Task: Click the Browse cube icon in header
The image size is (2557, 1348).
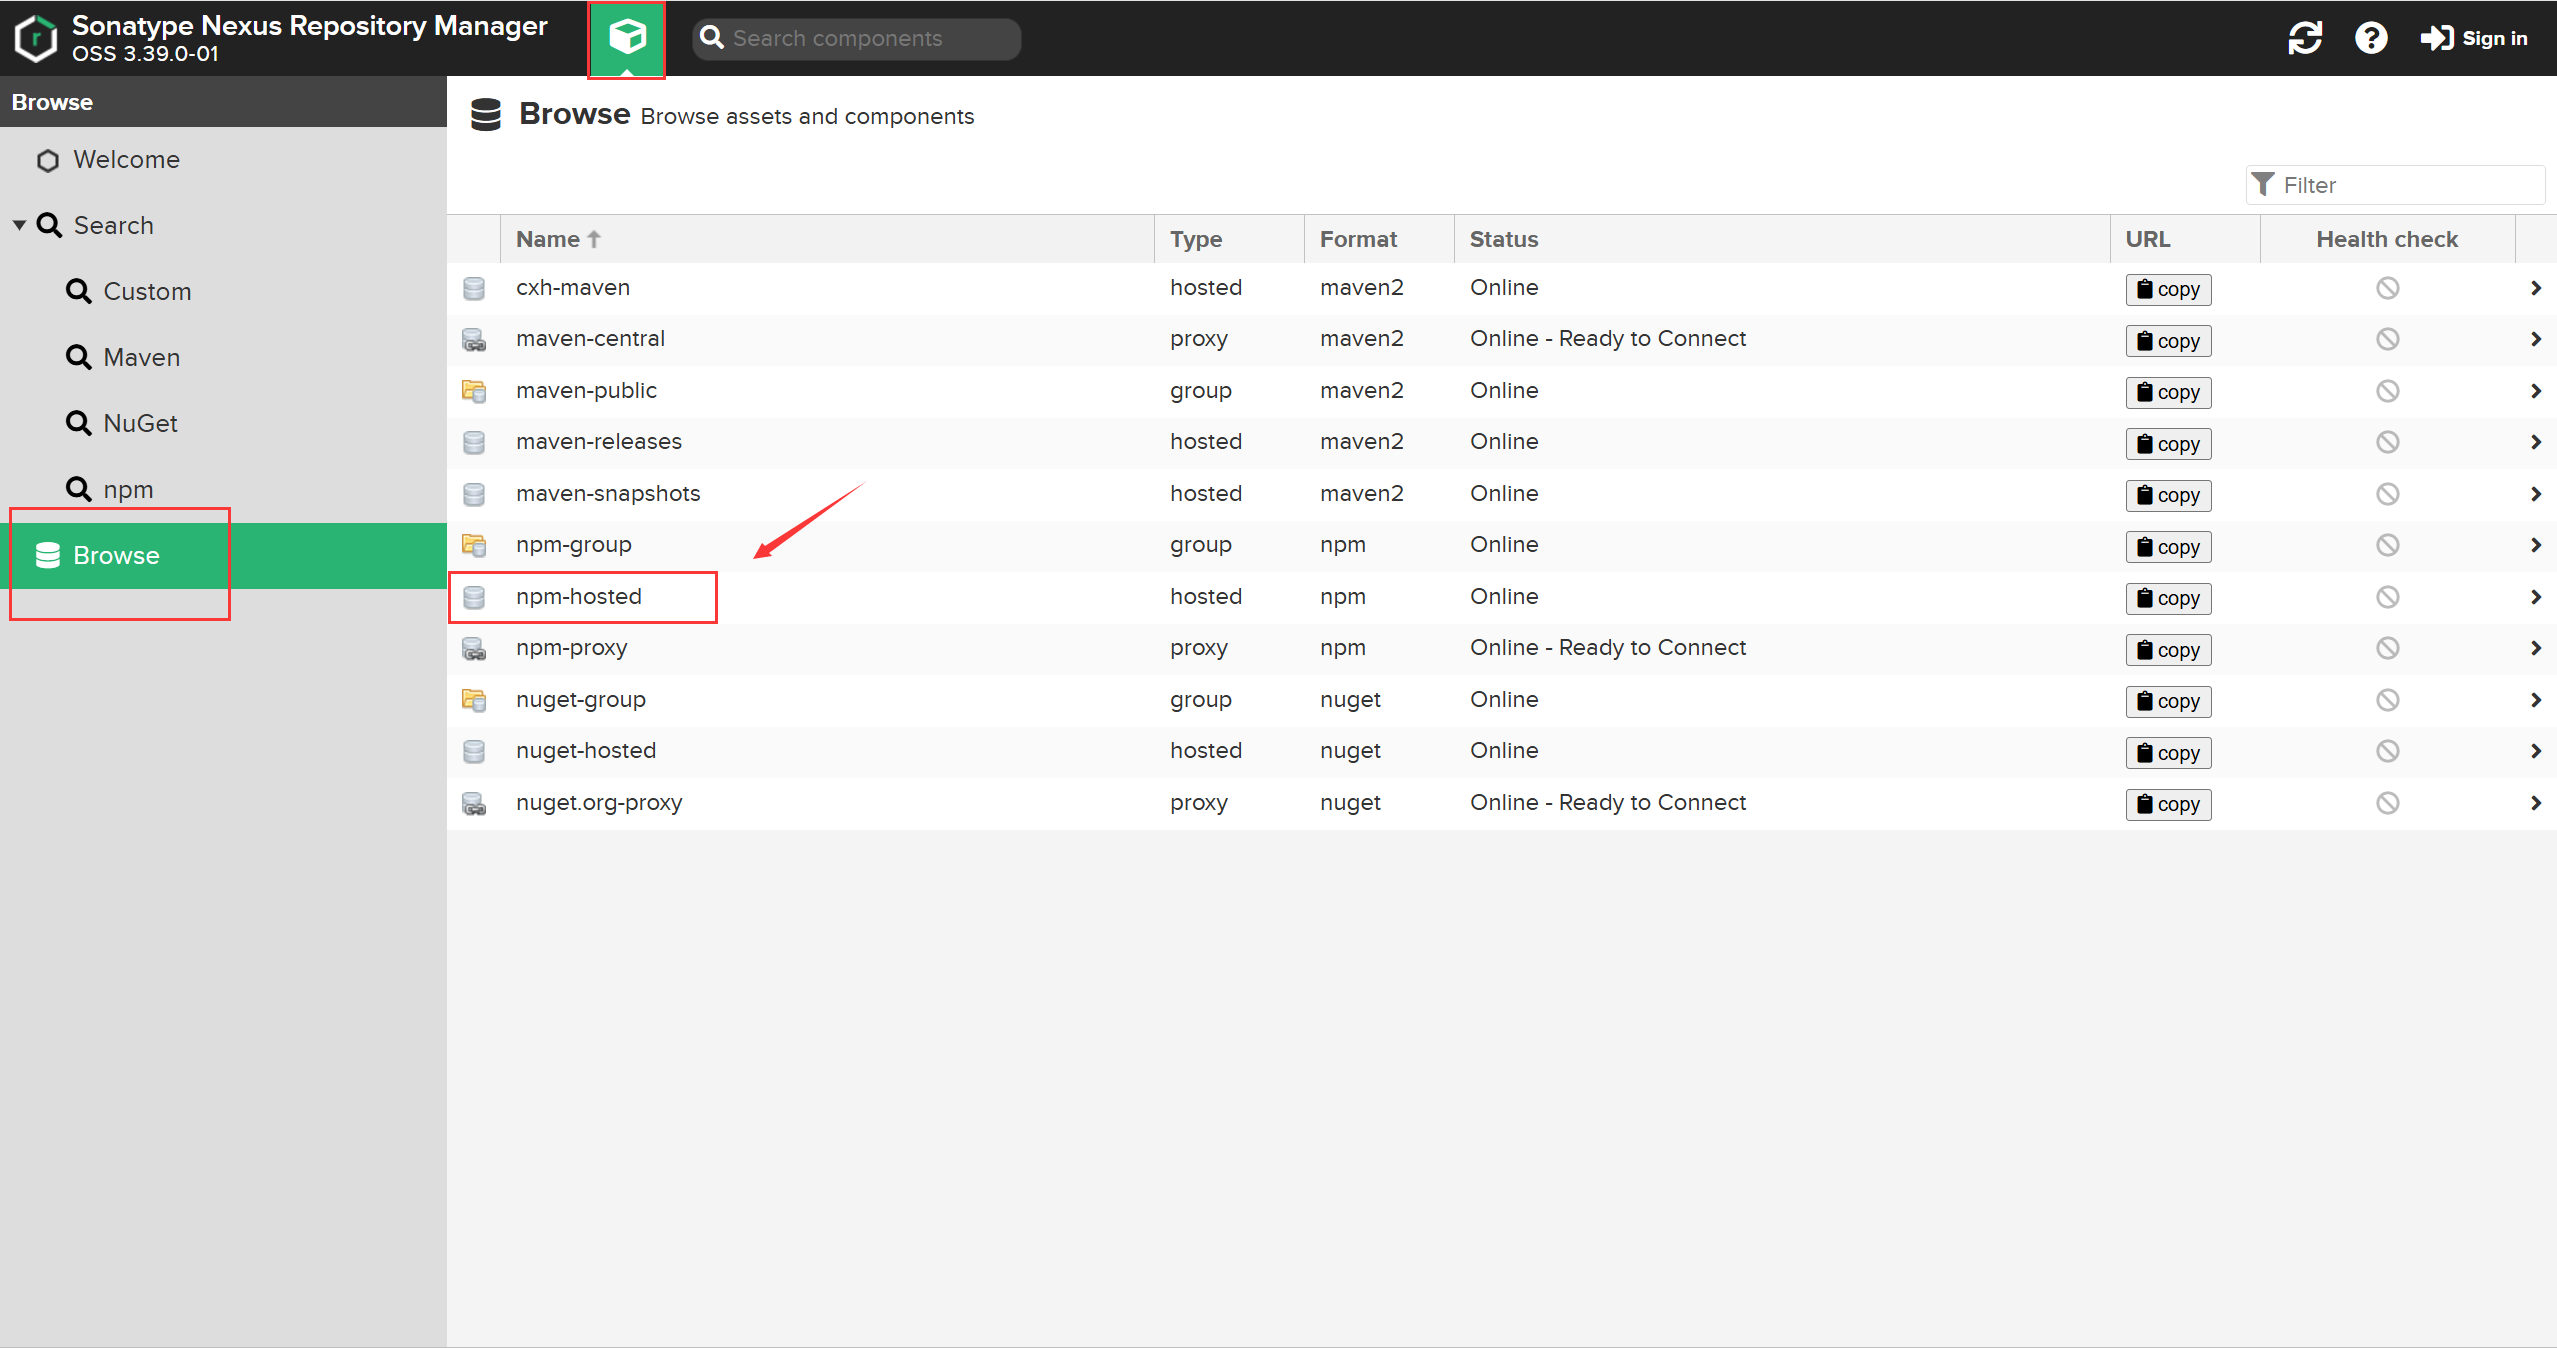Action: coord(627,38)
